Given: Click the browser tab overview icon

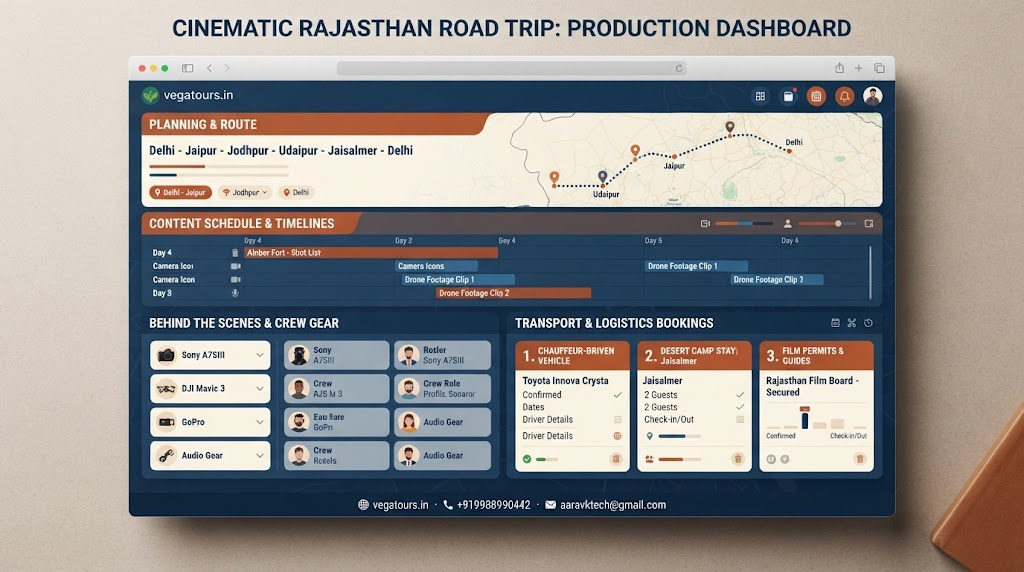Looking at the screenshot, I should point(880,68).
